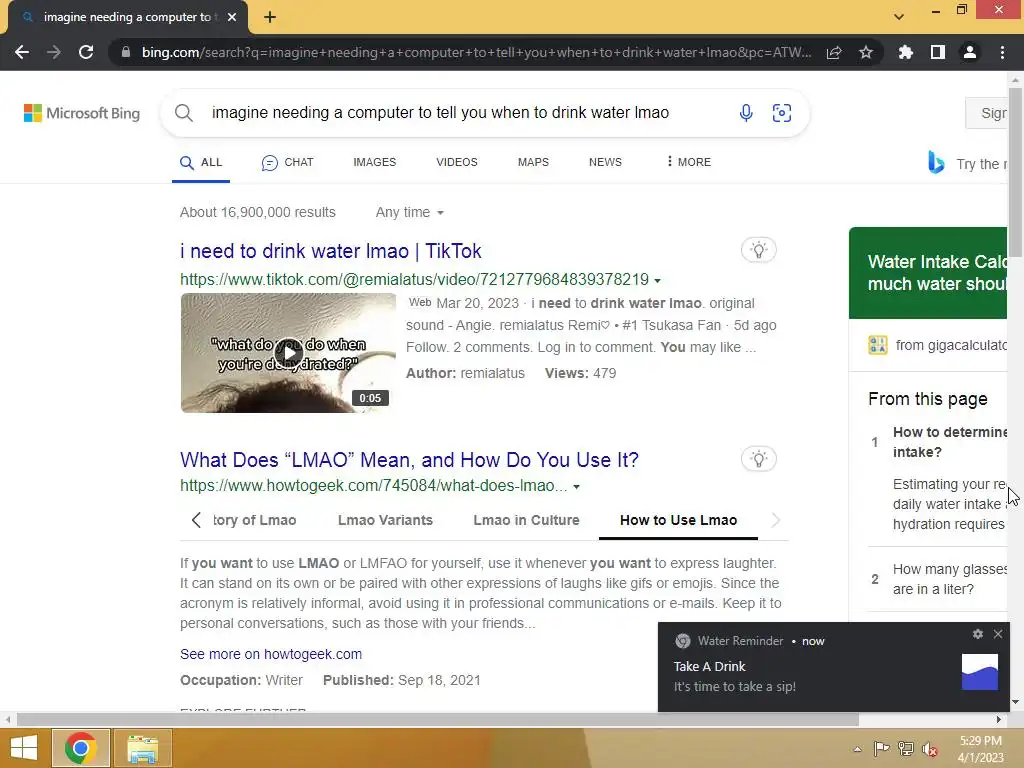
Task: Start voice search with microphone icon
Action: coord(746,113)
